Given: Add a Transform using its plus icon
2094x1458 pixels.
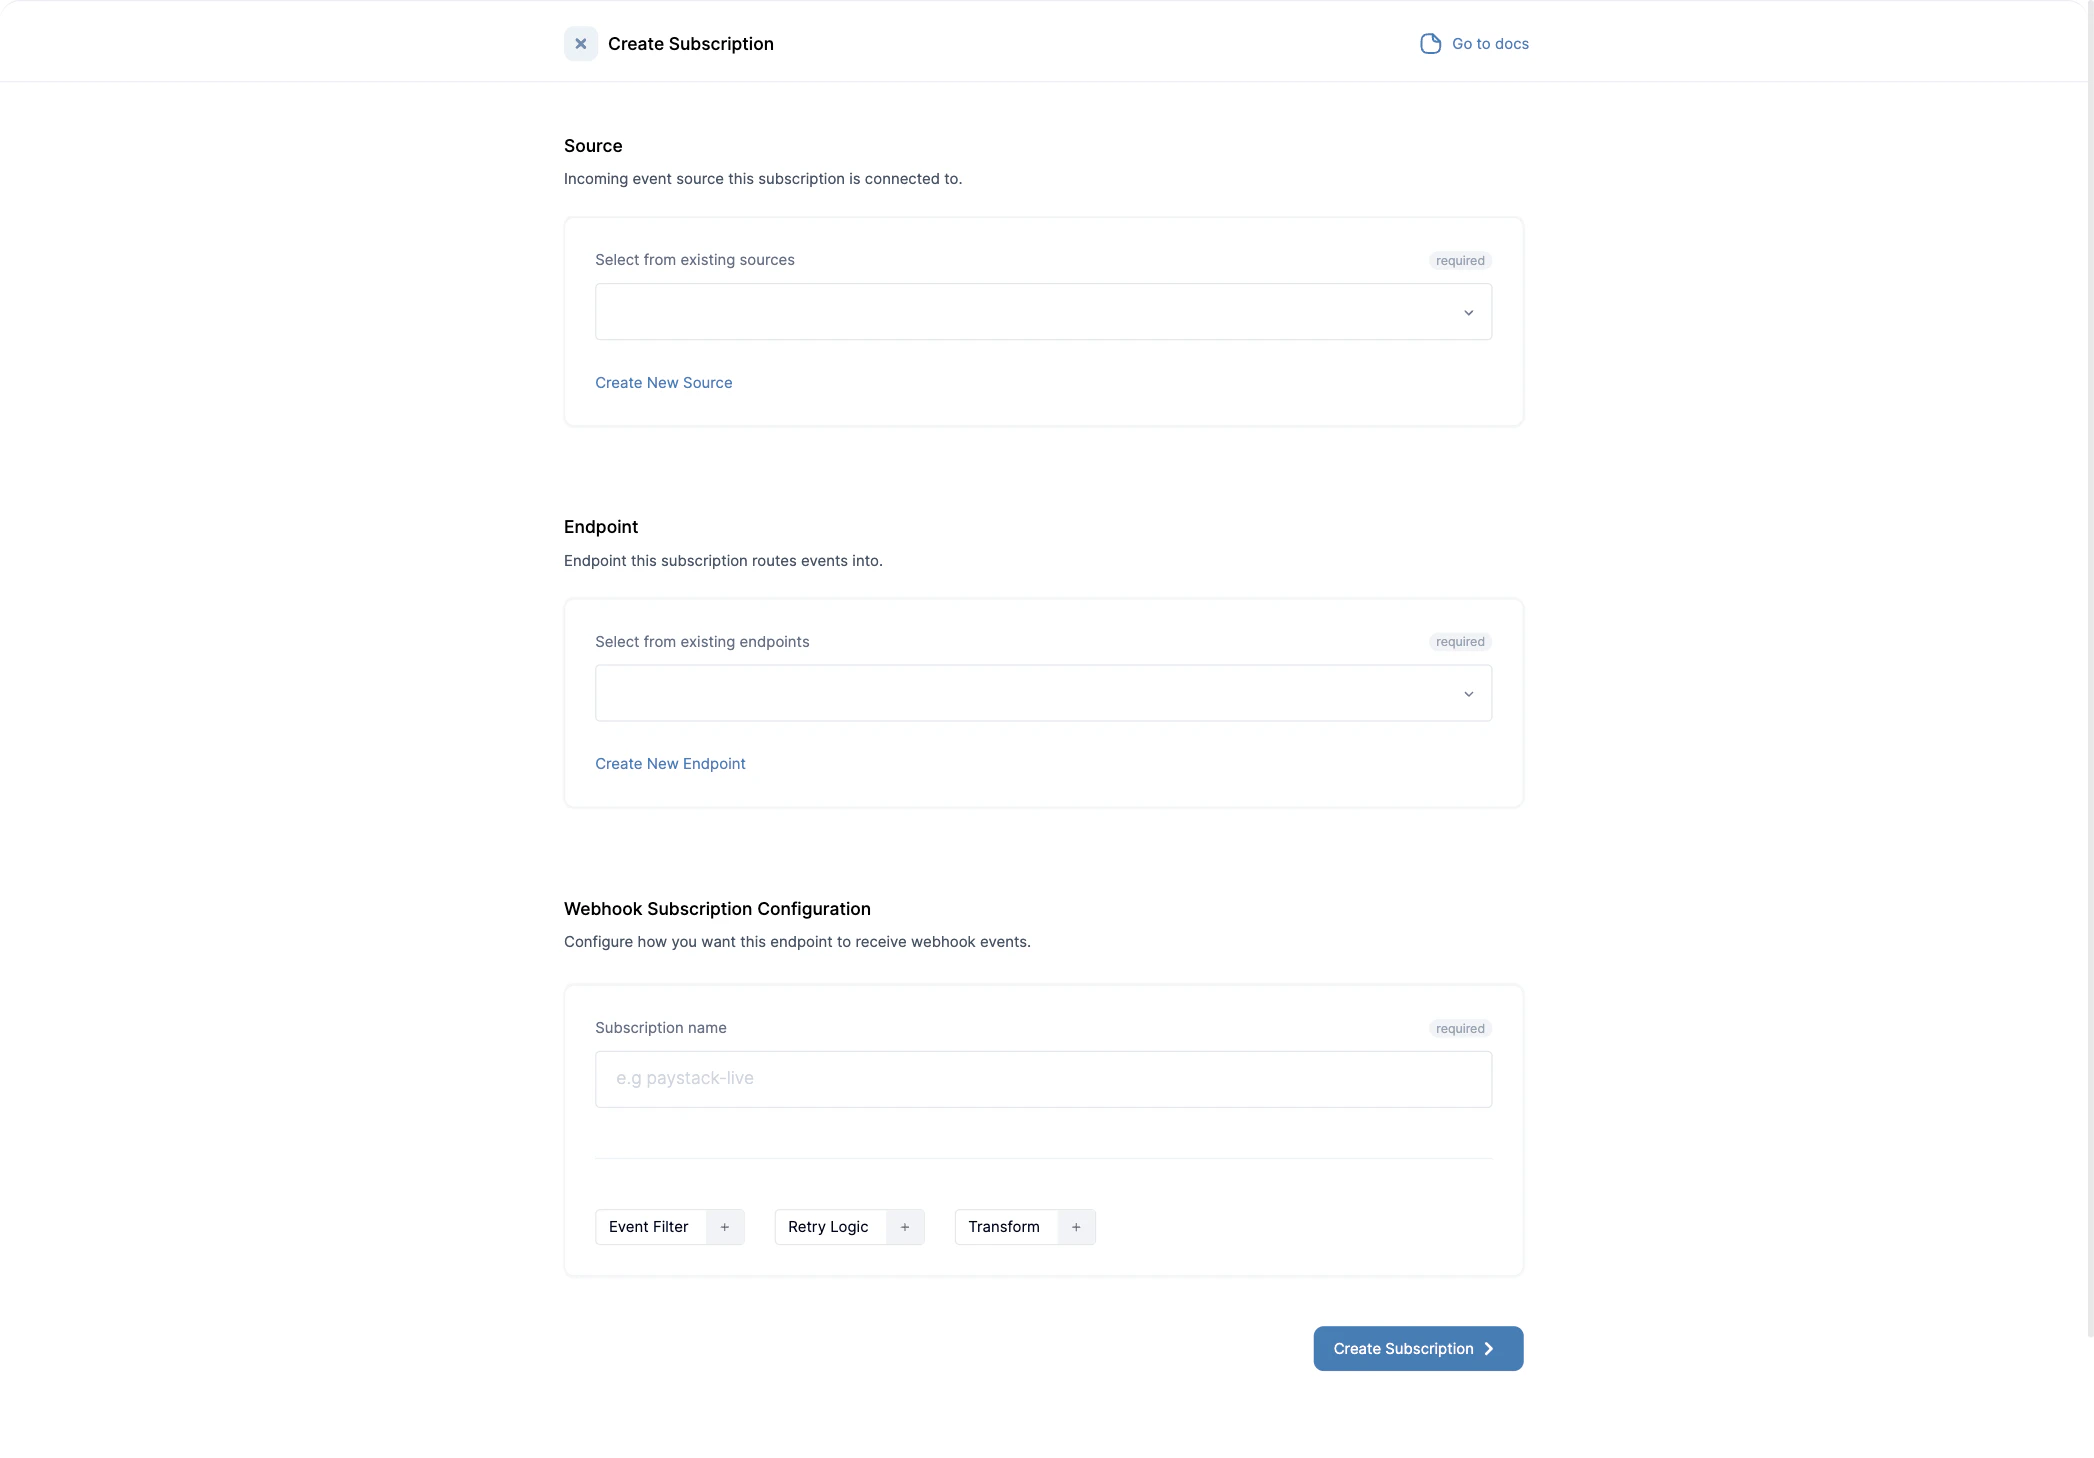Looking at the screenshot, I should [1076, 1227].
